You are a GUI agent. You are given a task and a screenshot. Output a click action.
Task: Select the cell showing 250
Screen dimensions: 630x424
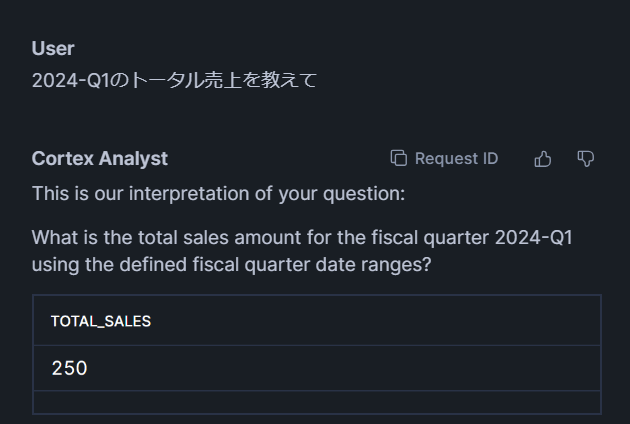tap(70, 368)
